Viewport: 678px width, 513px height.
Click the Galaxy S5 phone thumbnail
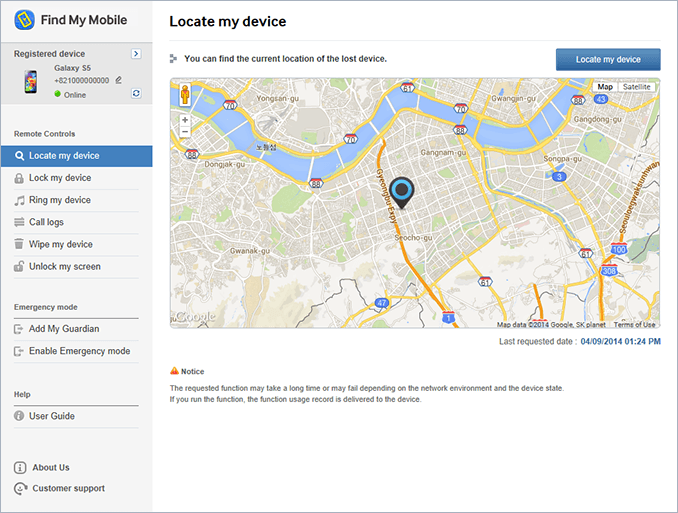(31, 81)
